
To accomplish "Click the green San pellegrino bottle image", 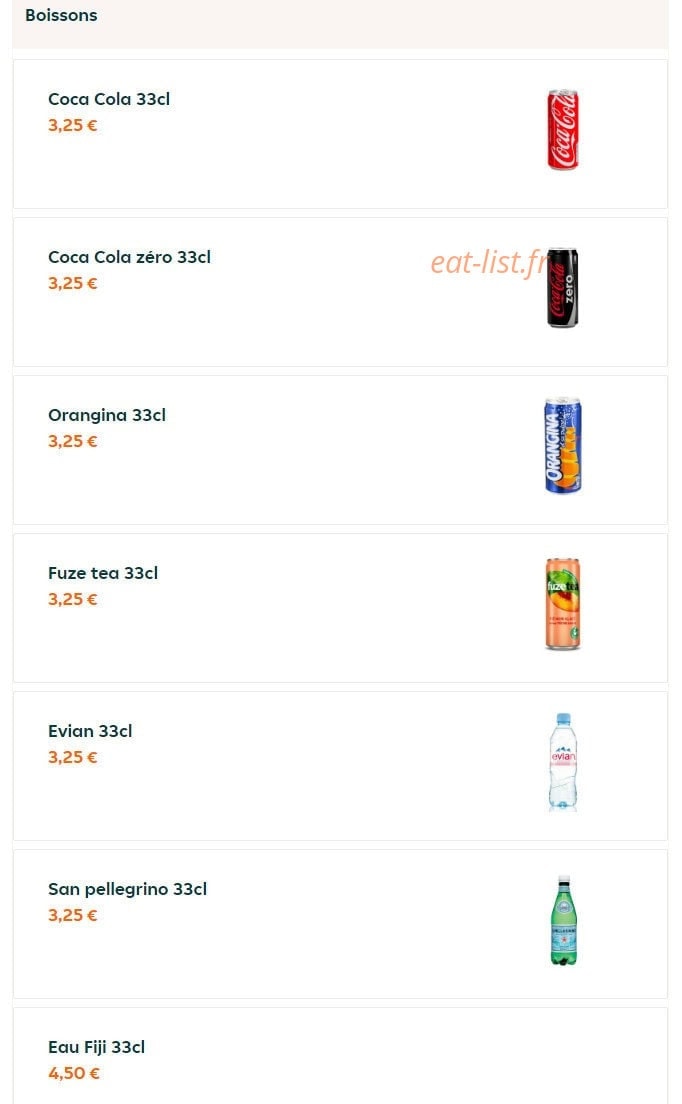I will [563, 920].
